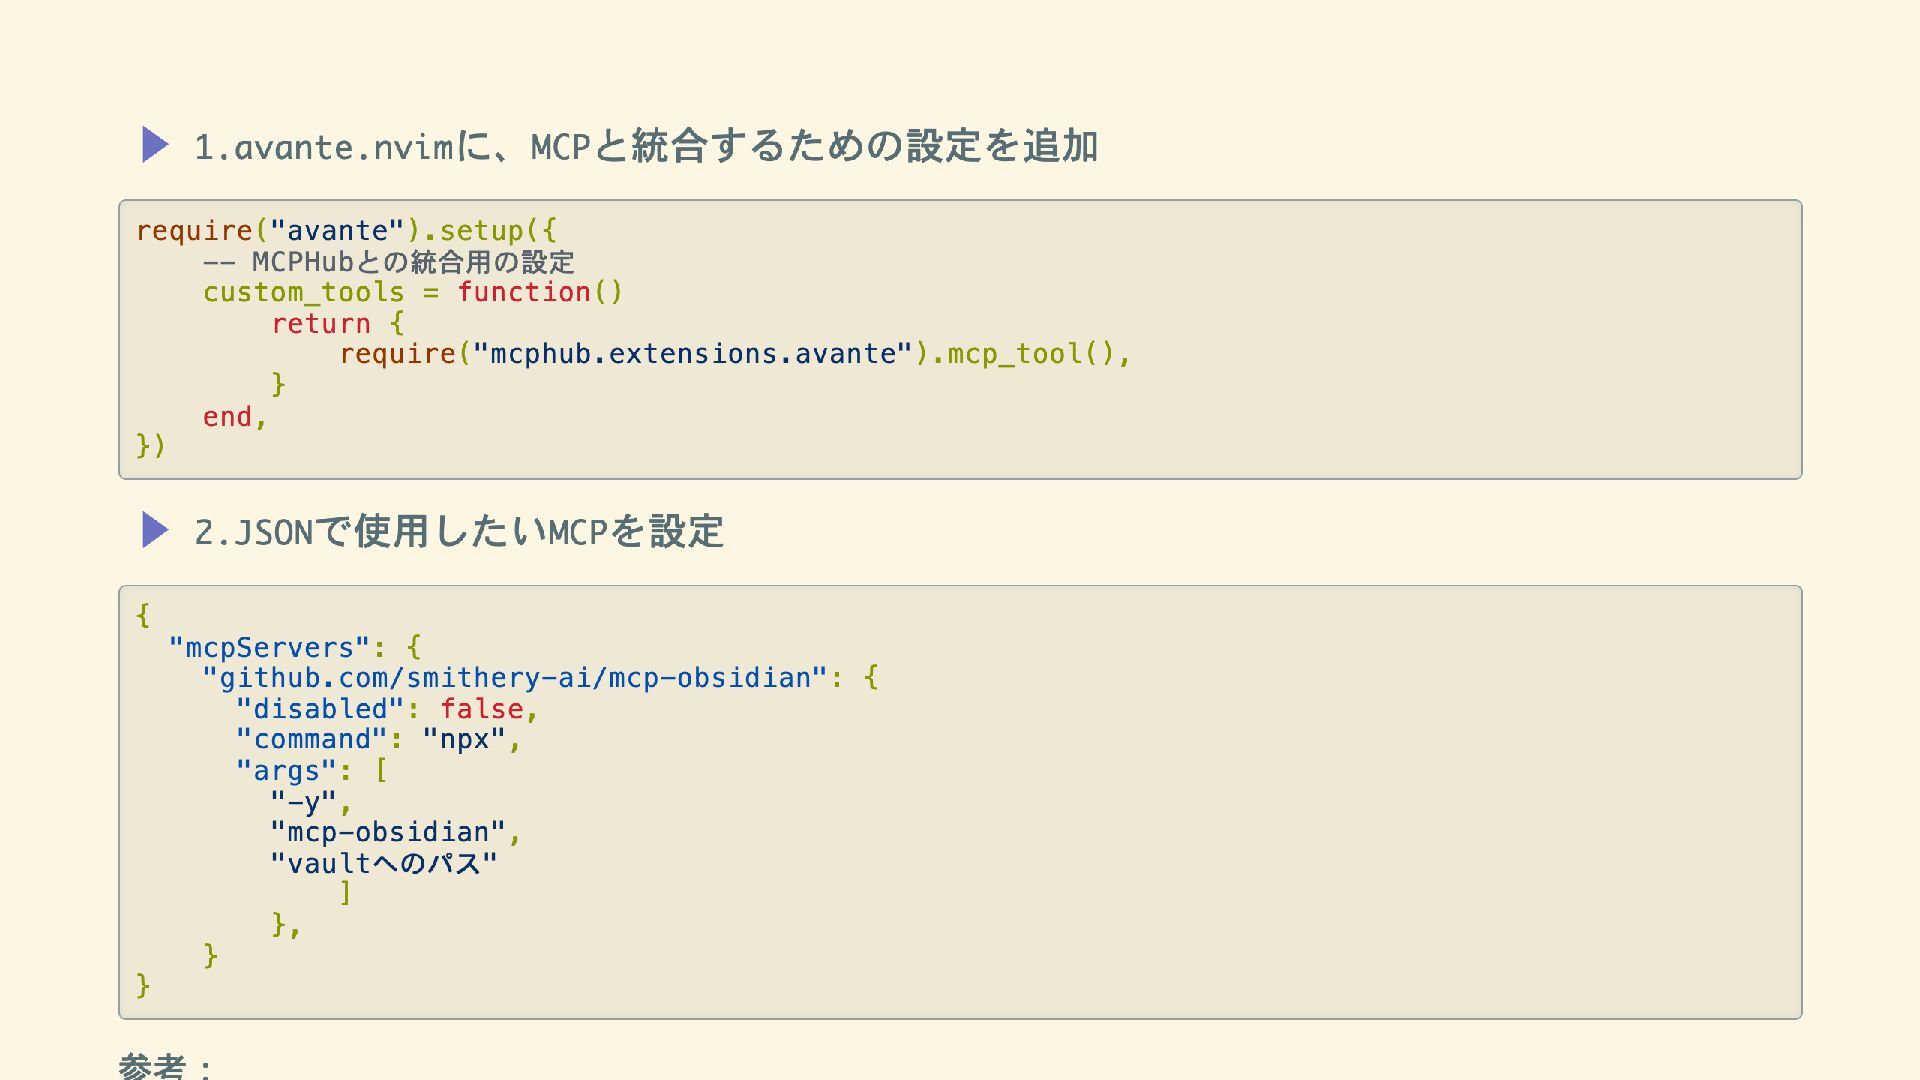This screenshot has height=1080, width=1920.
Task: Click the "vaultへのパス" placeholder string
Action: (x=383, y=863)
